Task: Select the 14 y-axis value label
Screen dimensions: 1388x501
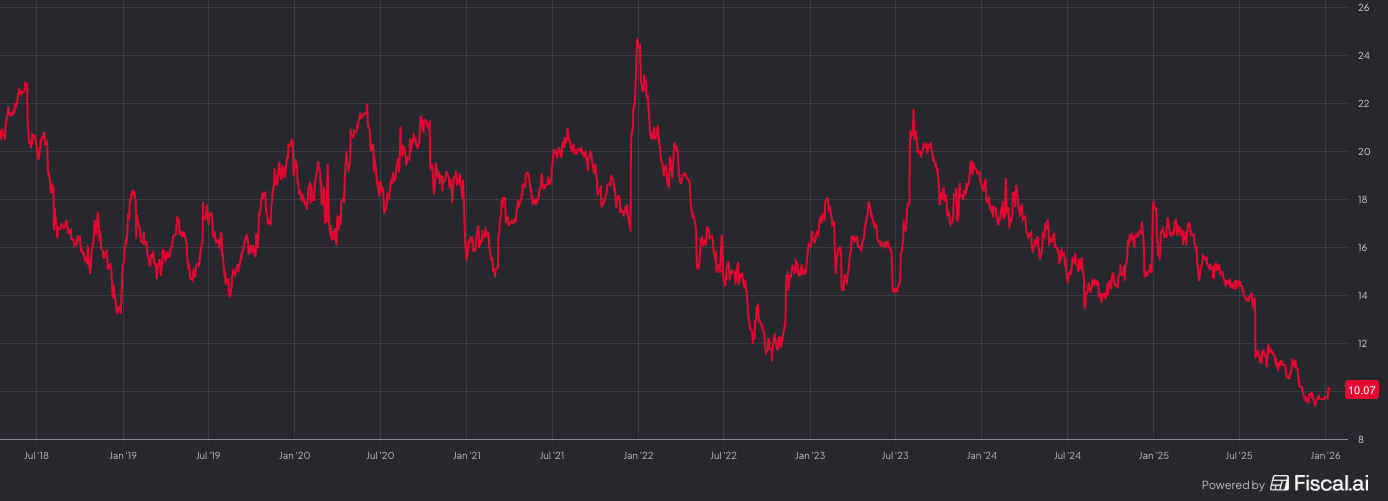Action: 1363,296
